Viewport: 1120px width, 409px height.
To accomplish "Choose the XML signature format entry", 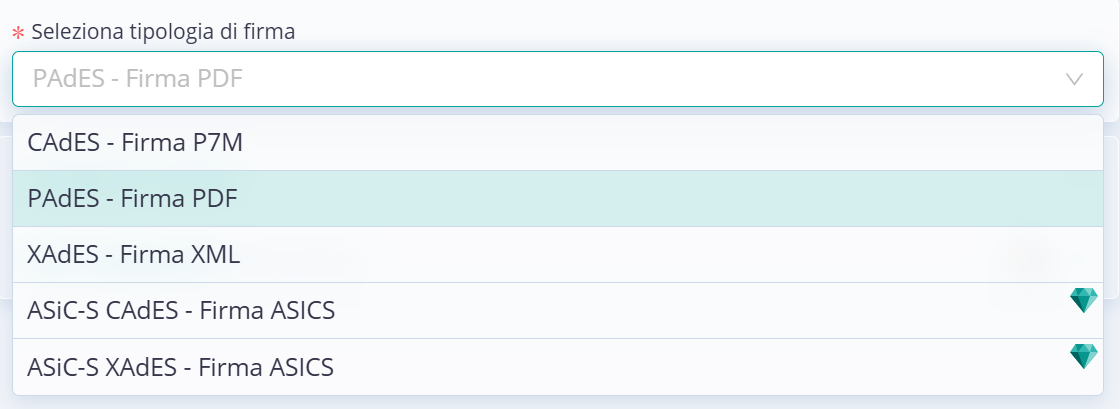I will click(x=558, y=254).
